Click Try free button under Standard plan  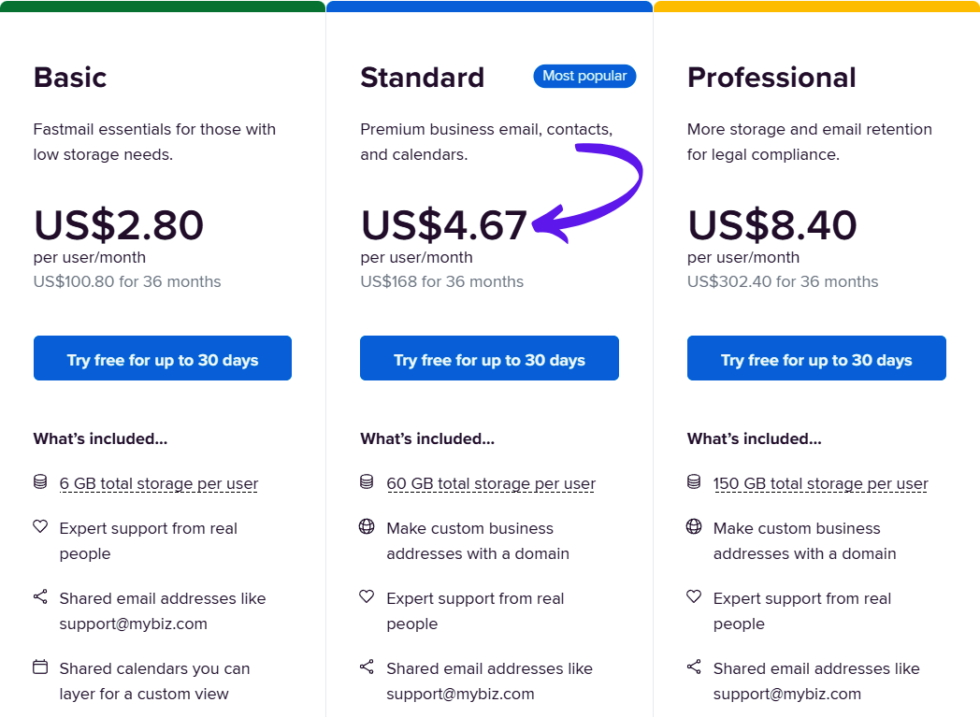click(489, 358)
